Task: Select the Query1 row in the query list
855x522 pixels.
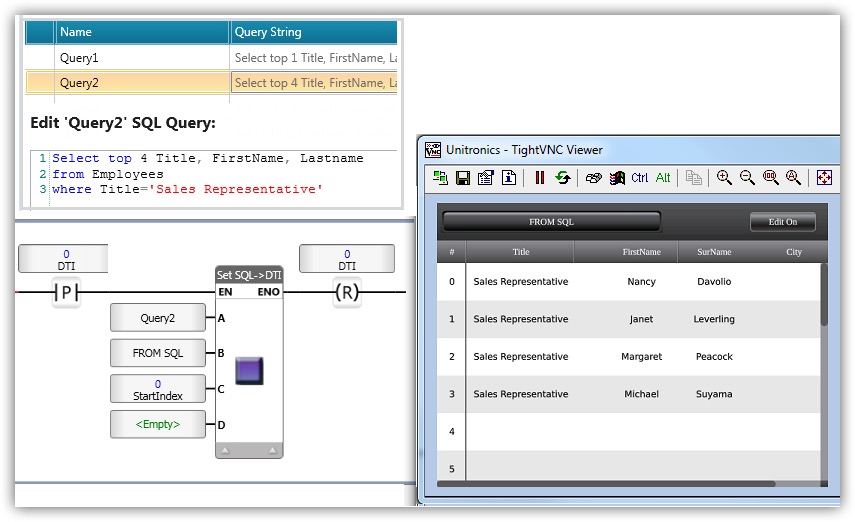Action: pos(142,58)
